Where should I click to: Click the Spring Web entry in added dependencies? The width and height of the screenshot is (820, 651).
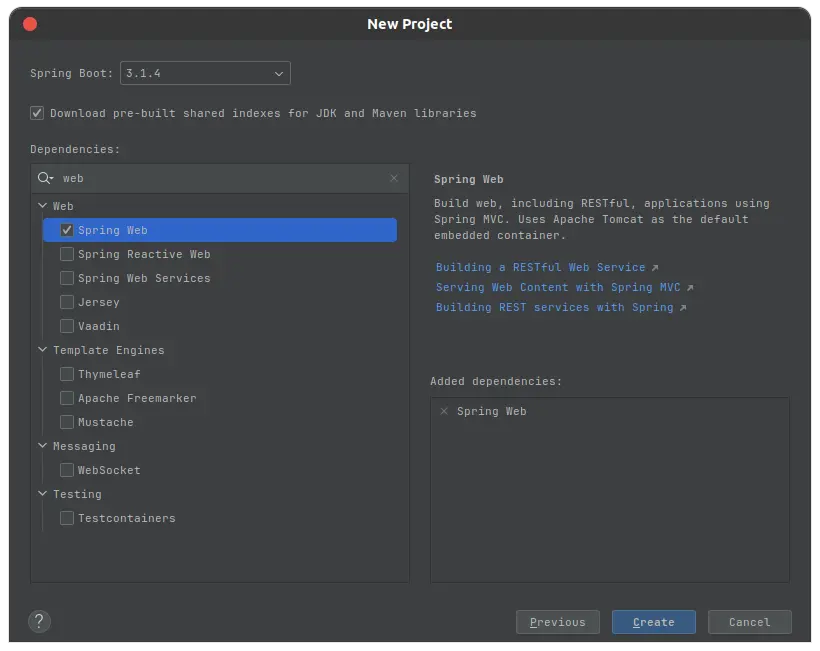492,411
